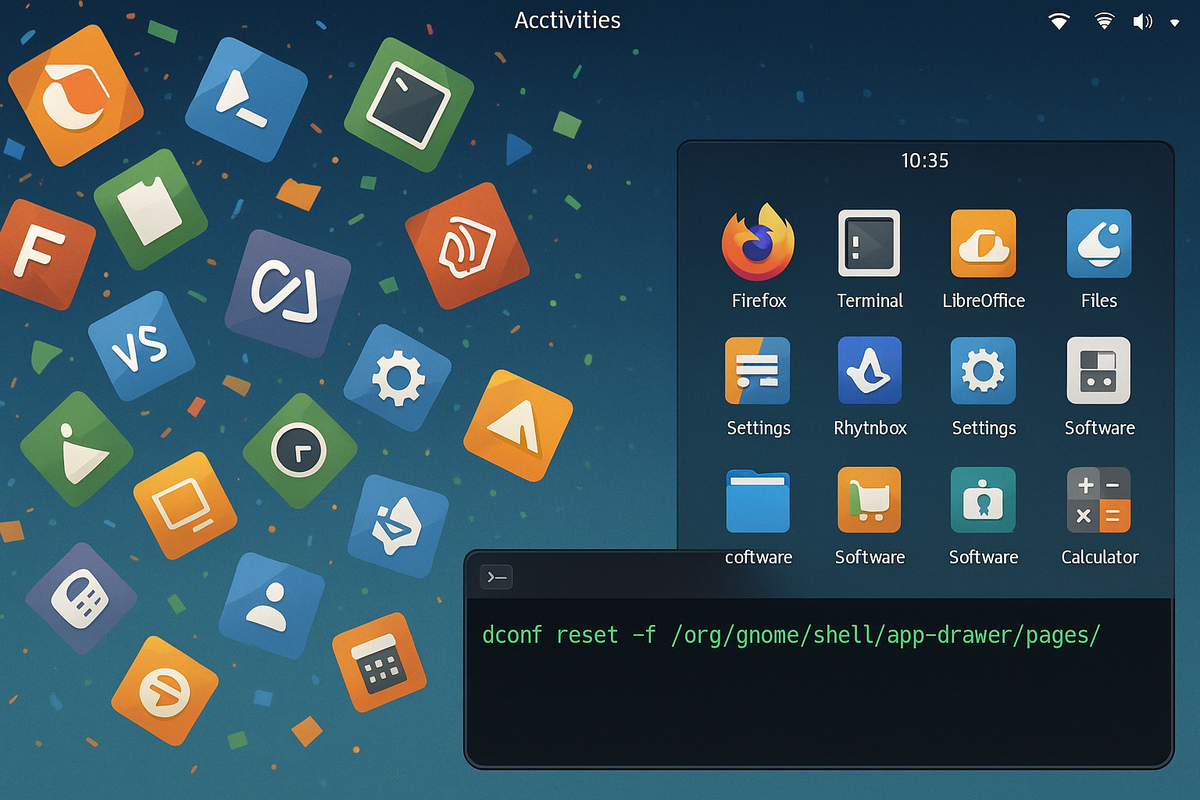
Task: Open the blue folder icon labeled coftware
Action: coord(757,500)
